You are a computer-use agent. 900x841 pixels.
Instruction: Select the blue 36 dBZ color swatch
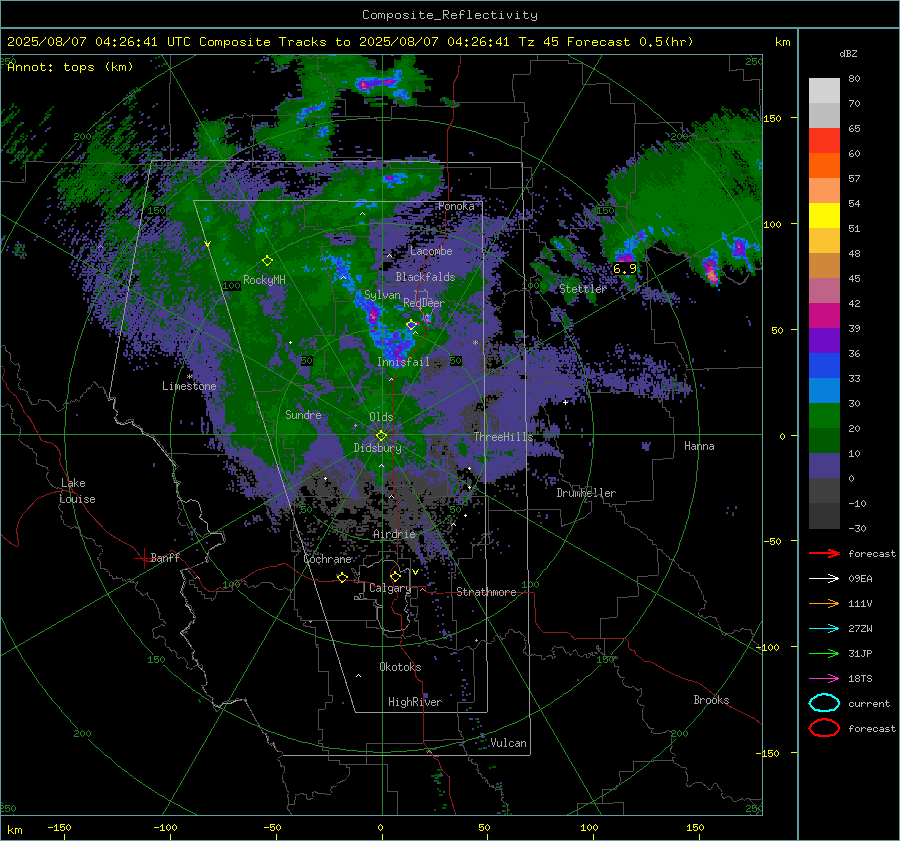[x=824, y=365]
